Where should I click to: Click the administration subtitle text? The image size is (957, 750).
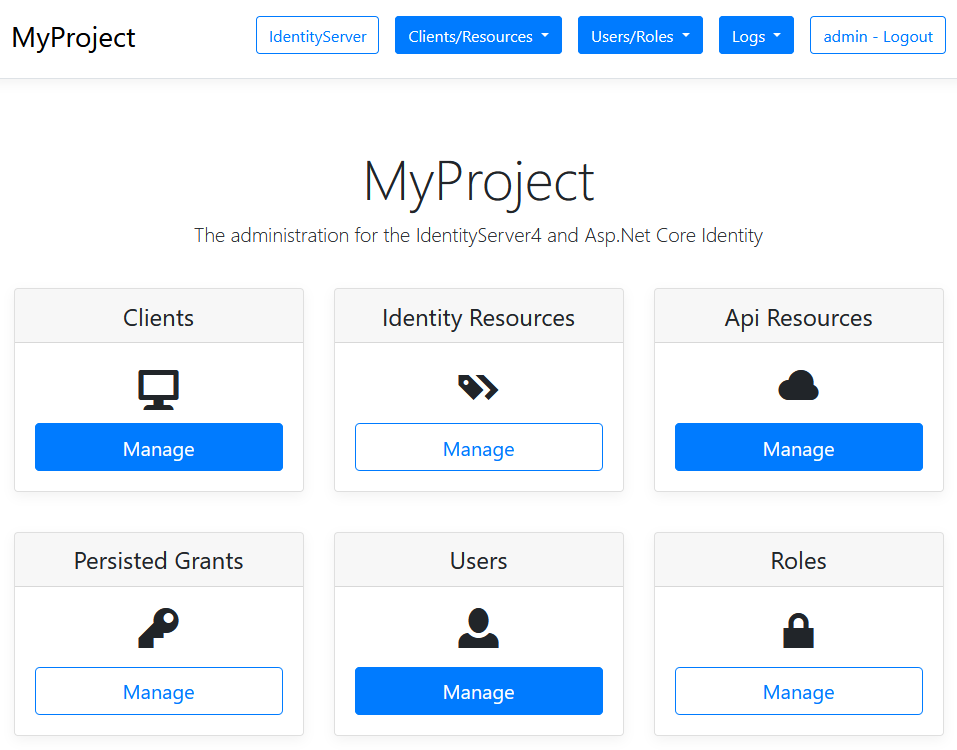478,236
